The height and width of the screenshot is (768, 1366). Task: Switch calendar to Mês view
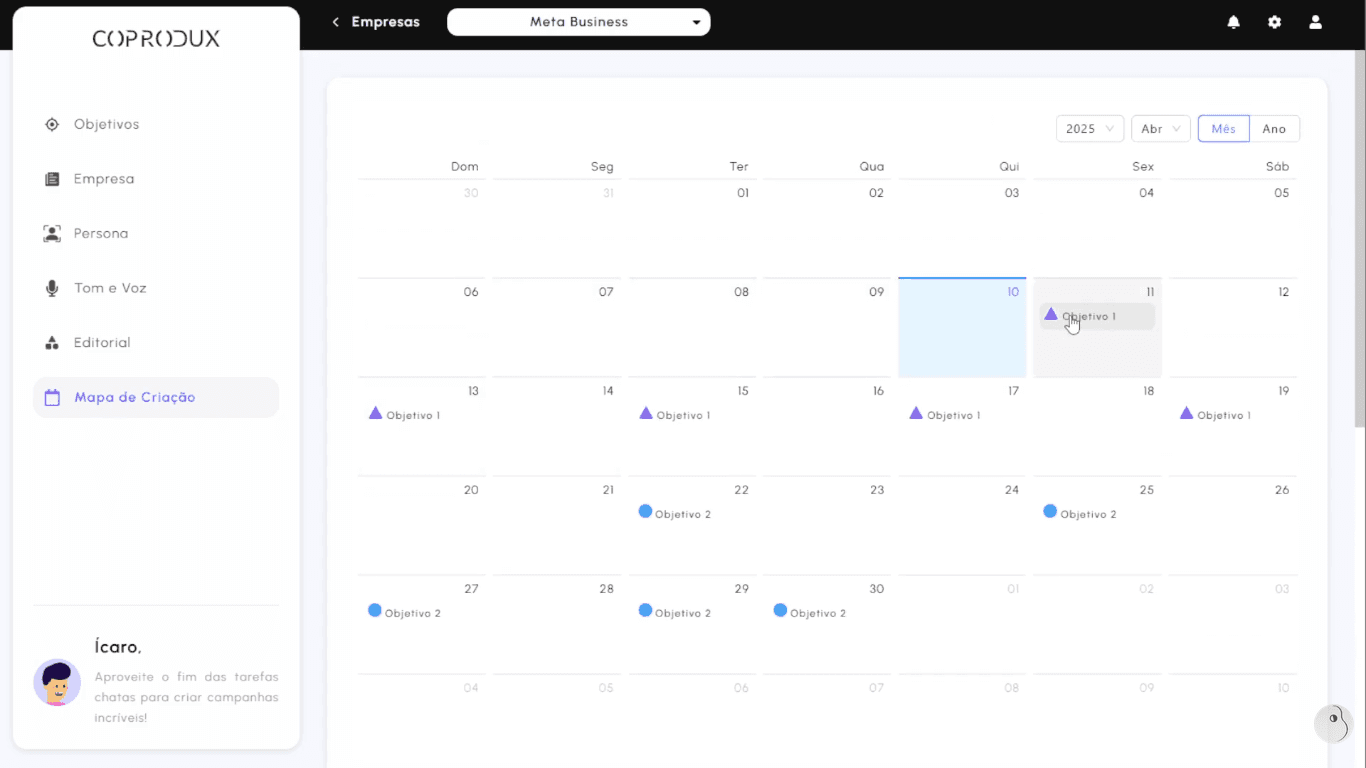point(1224,129)
